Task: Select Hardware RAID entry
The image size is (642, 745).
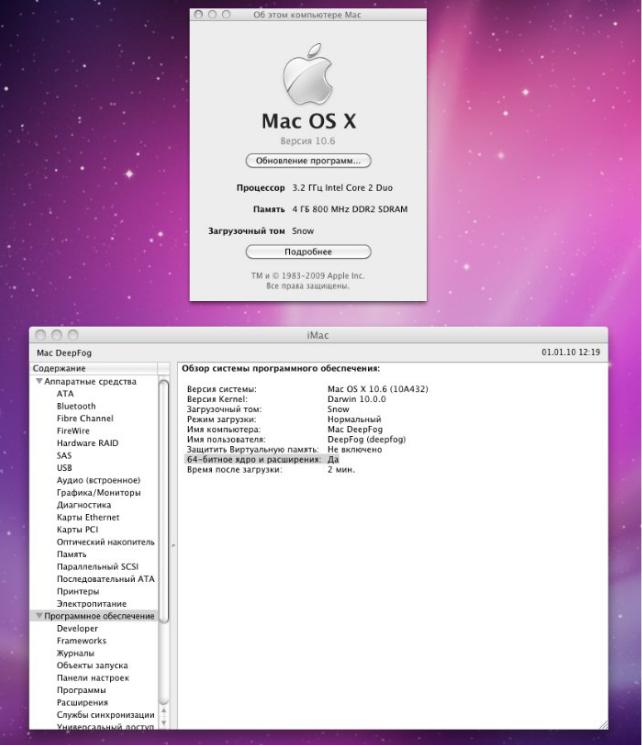Action: [87, 443]
